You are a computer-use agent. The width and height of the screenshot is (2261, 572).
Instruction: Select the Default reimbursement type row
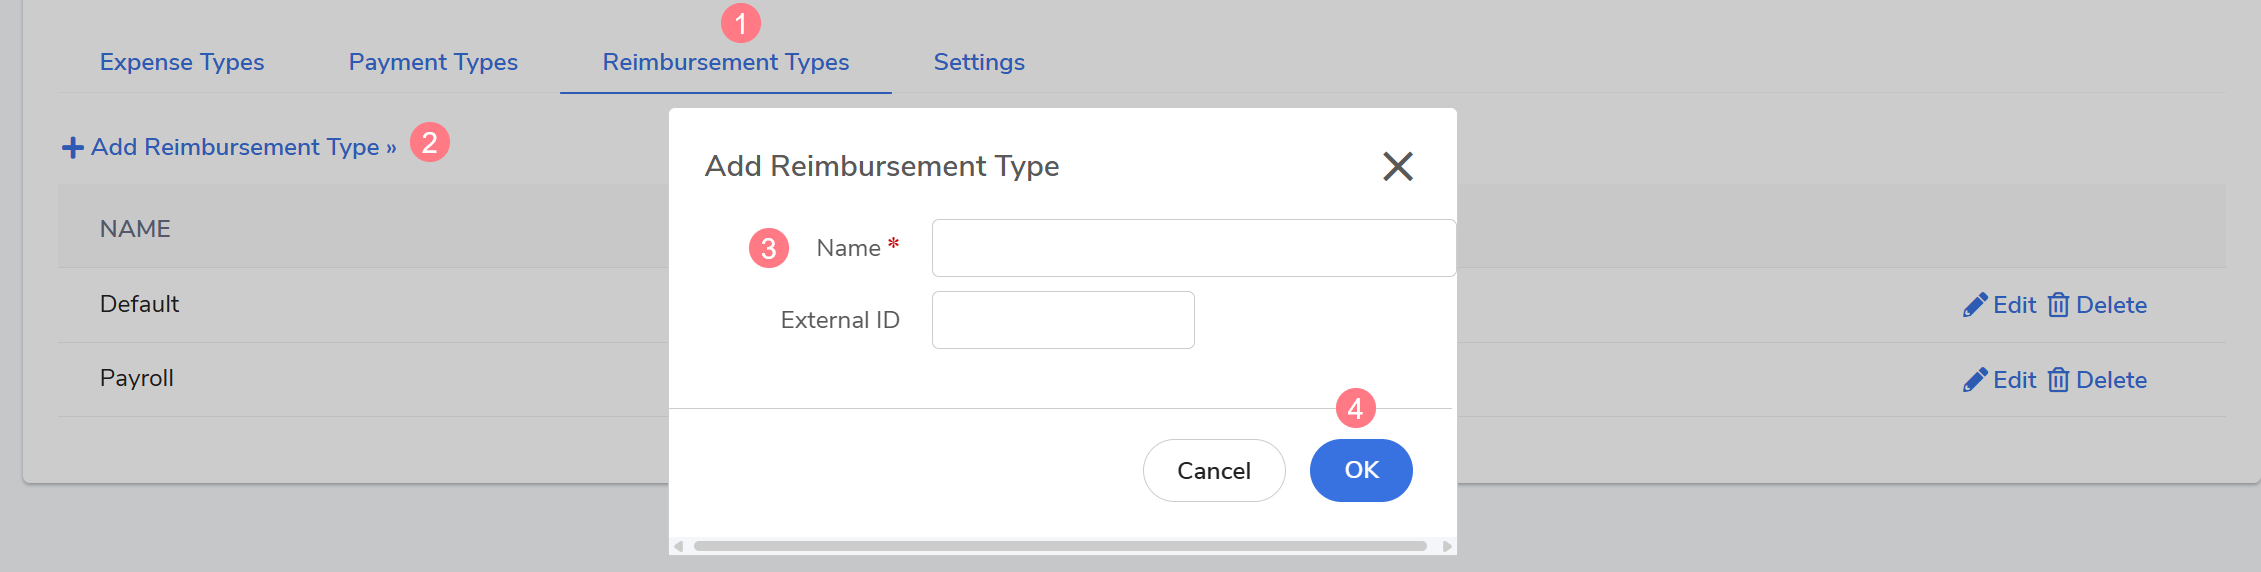[140, 304]
